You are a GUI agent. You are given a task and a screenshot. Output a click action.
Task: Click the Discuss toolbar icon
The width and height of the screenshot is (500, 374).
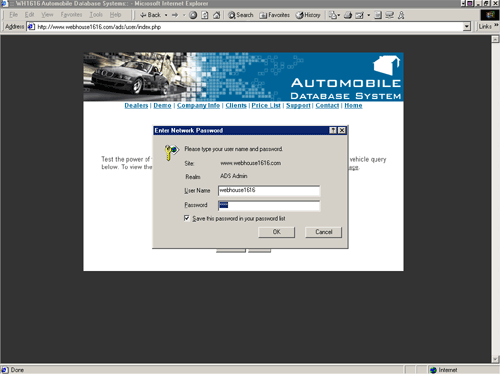[378, 15]
